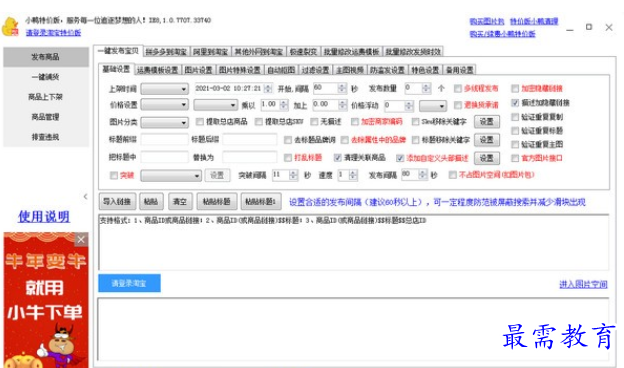Switch to the 其他外网到淘宝 tab

[x=259, y=52]
